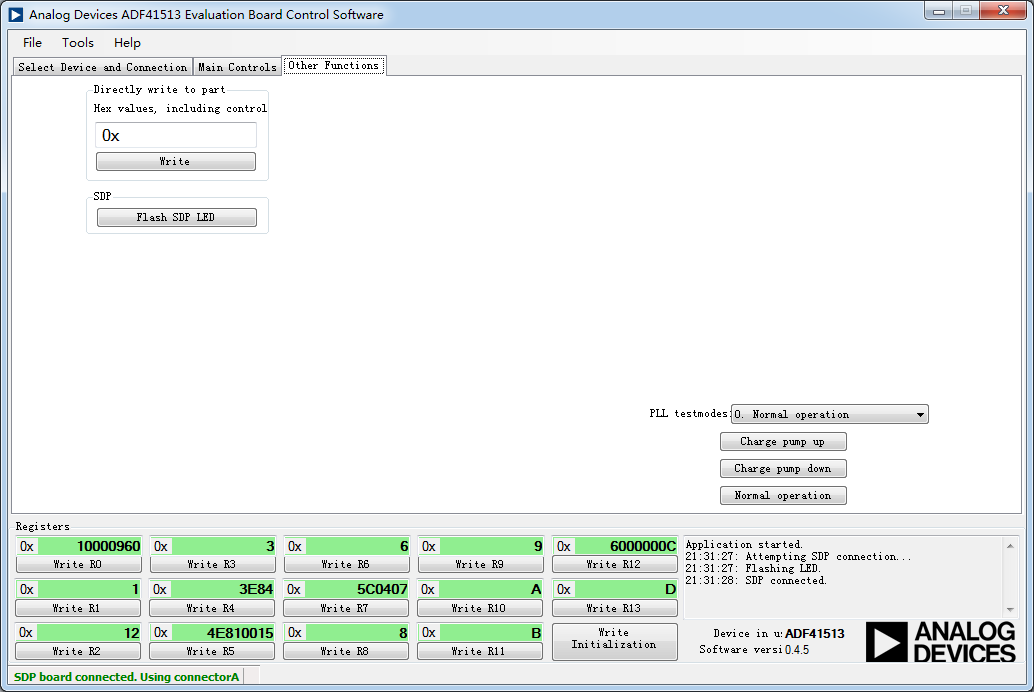Image resolution: width=1034 pixels, height=692 pixels.
Task: Click the hex value input field
Action: (x=175, y=135)
